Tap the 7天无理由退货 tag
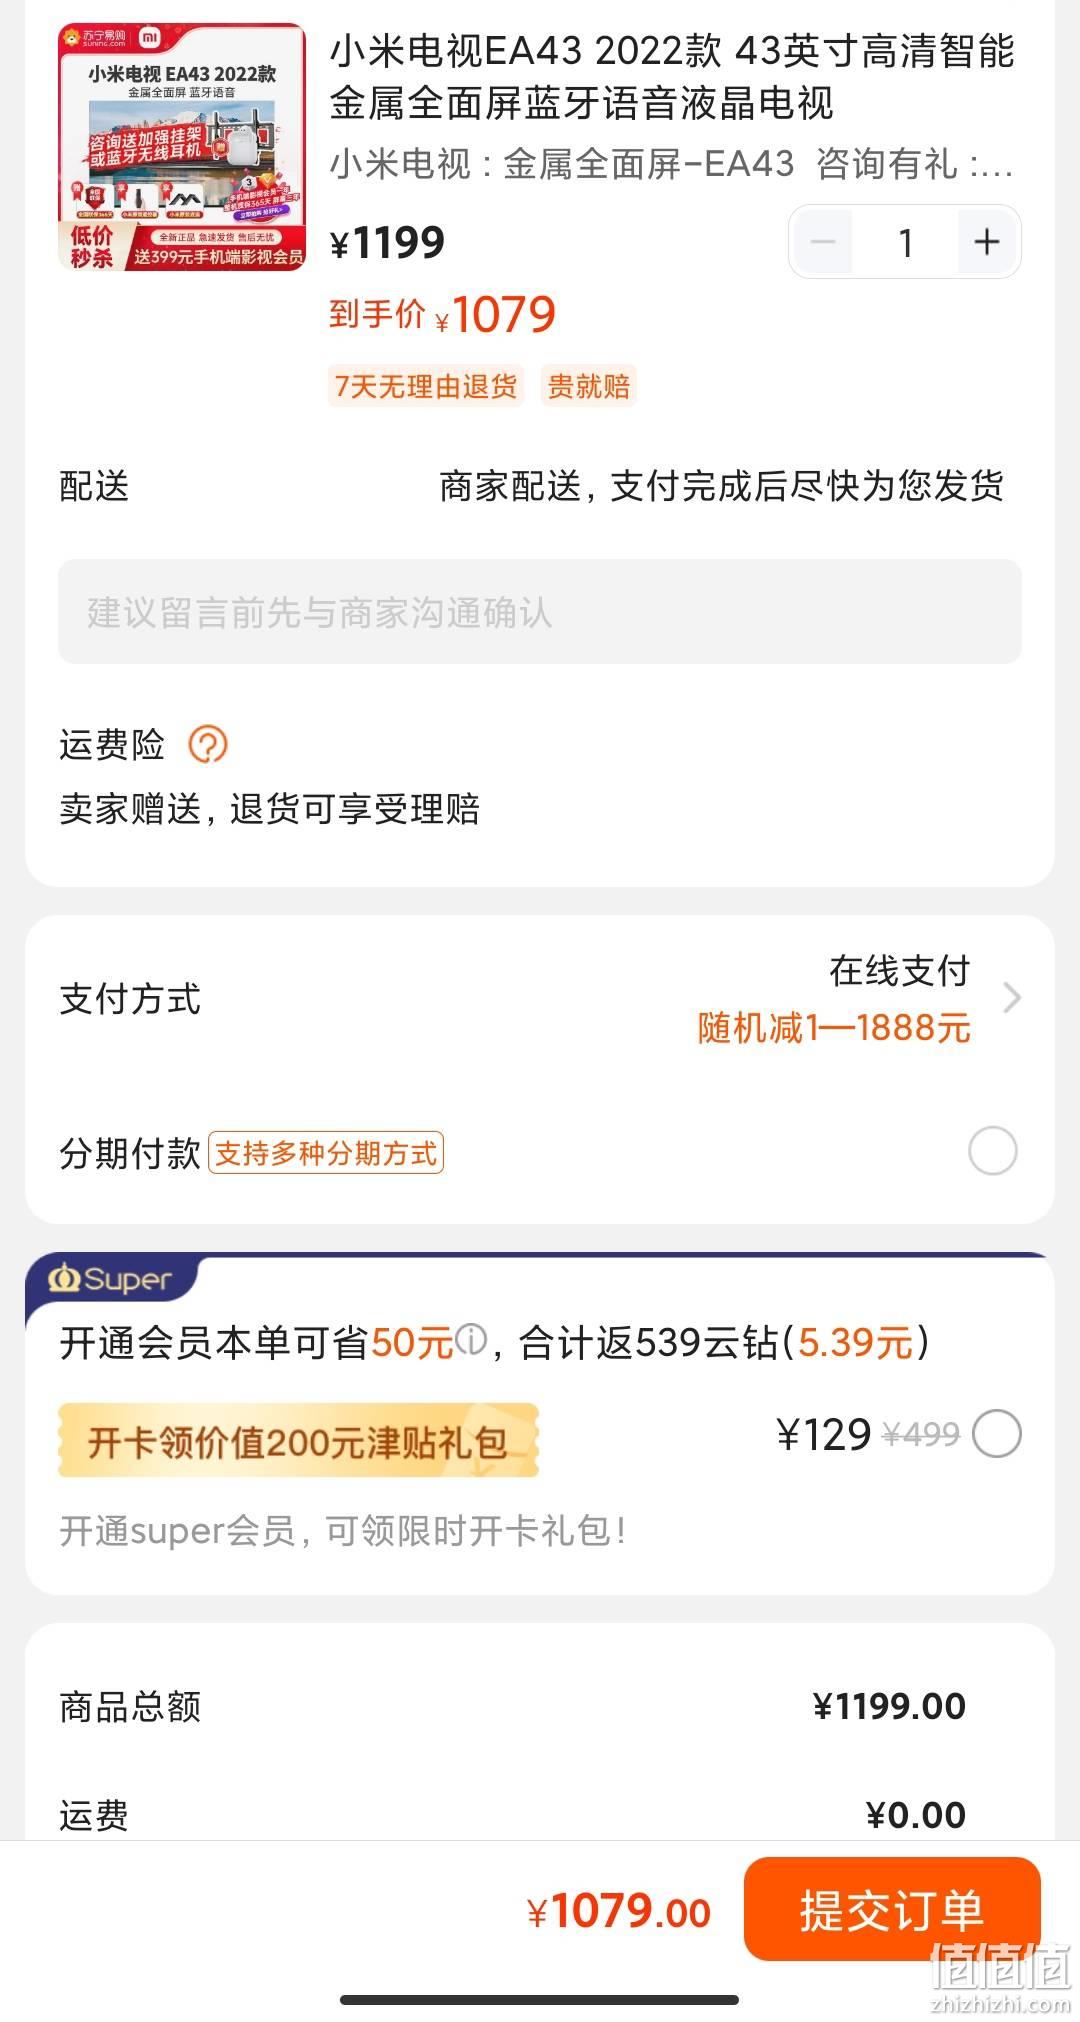The width and height of the screenshot is (1080, 2022). point(426,386)
